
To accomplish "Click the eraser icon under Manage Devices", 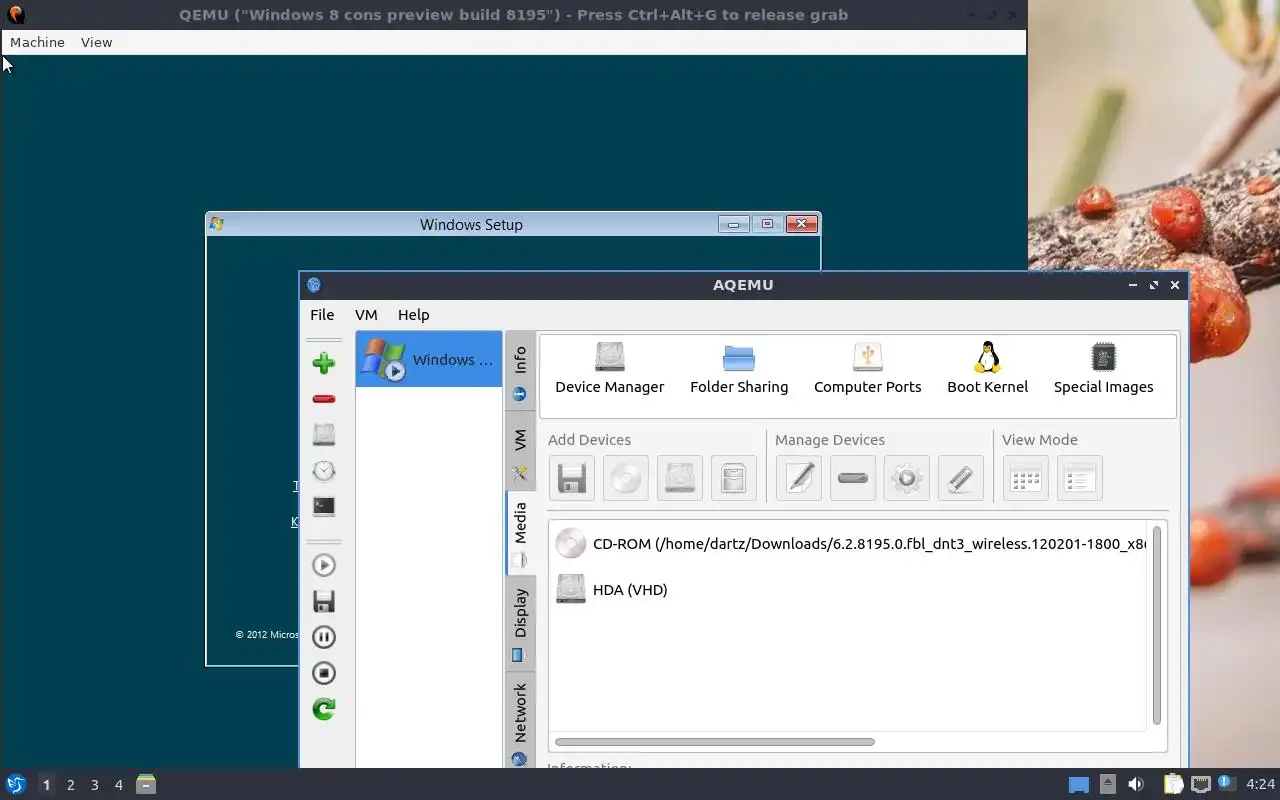I will 960,478.
